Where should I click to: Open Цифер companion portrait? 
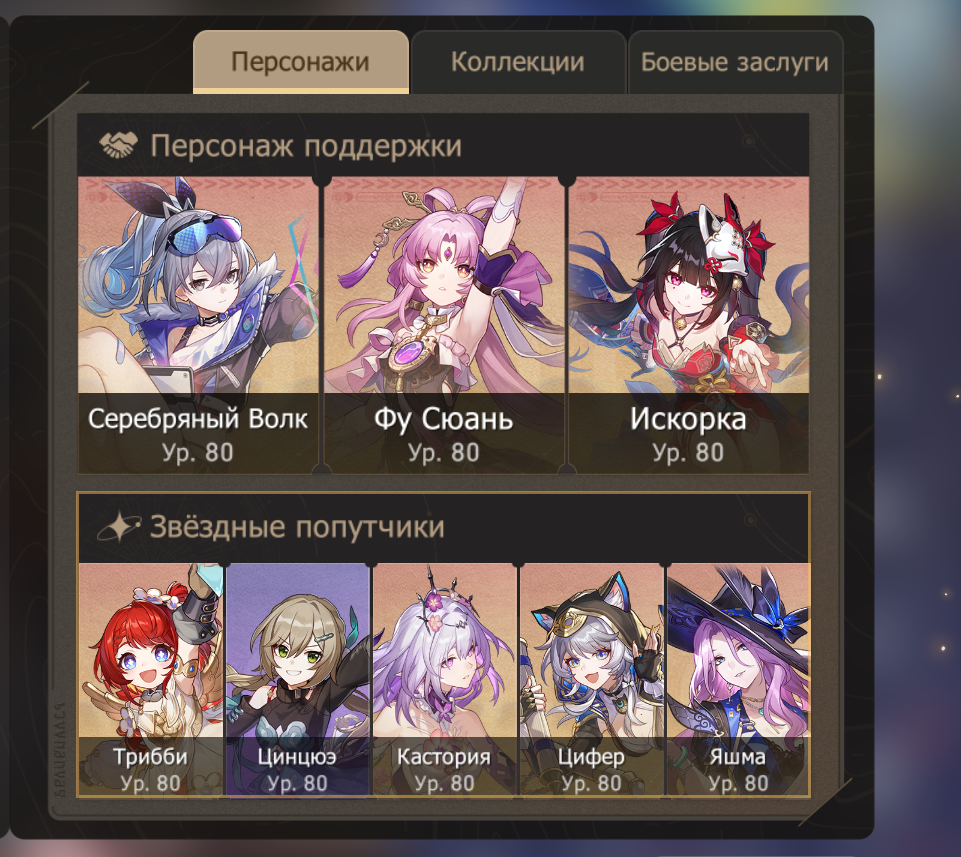click(x=591, y=679)
